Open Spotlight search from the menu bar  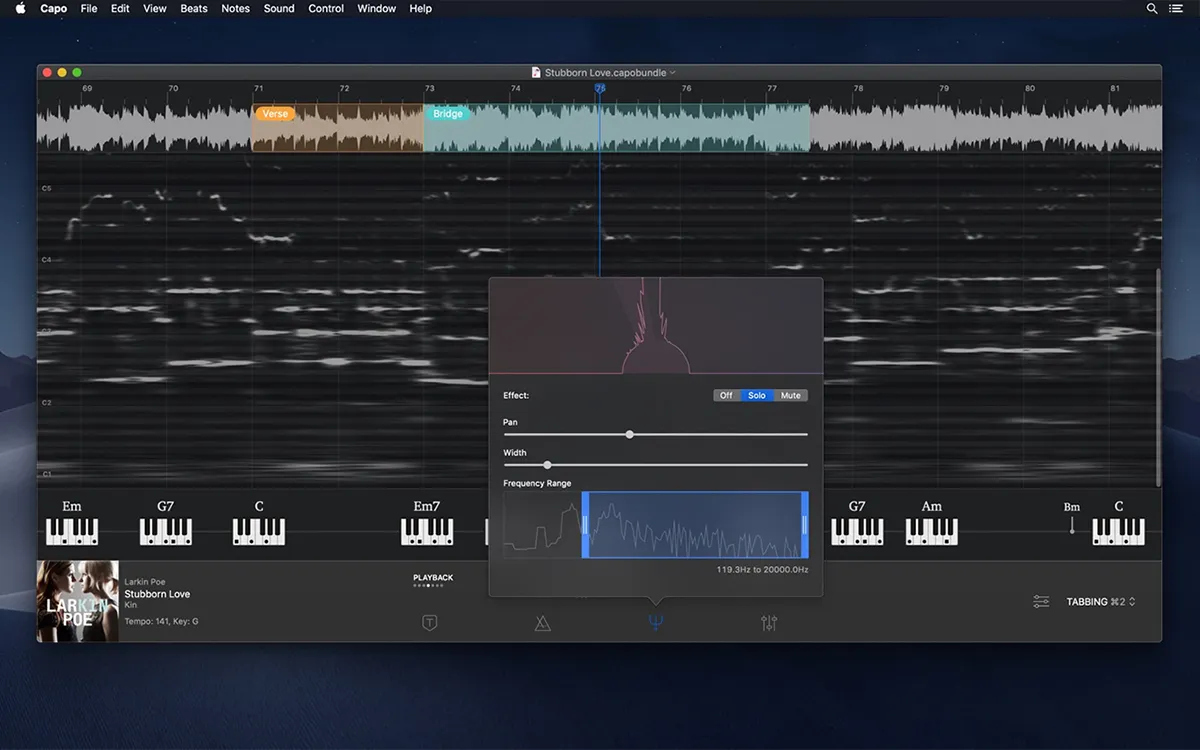(x=1152, y=8)
